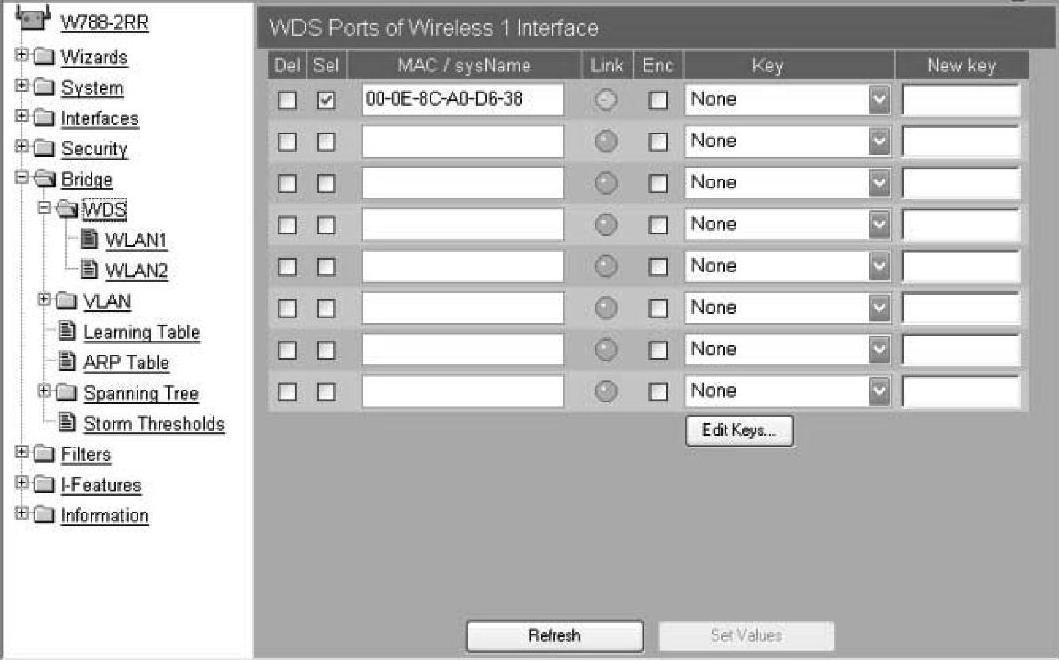Expand the Spanning Tree tree node
Screen dimensions: 1059x660
click(x=43, y=392)
